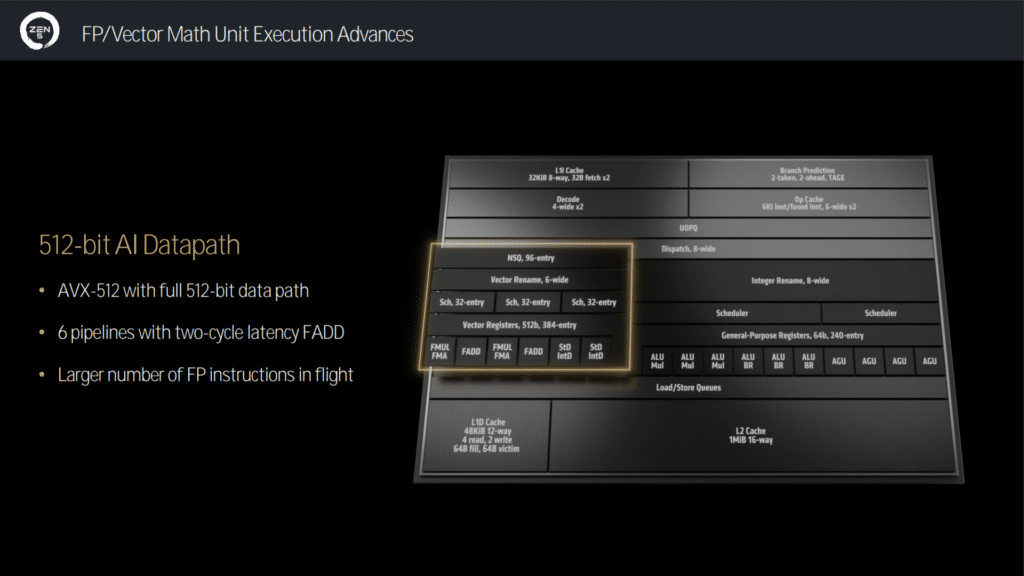Select the 'AVX-512 with full 512-bit data path' bullet

coord(183,291)
